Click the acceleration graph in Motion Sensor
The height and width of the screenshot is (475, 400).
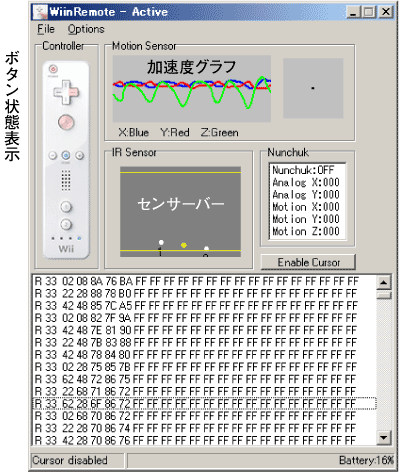click(x=192, y=89)
